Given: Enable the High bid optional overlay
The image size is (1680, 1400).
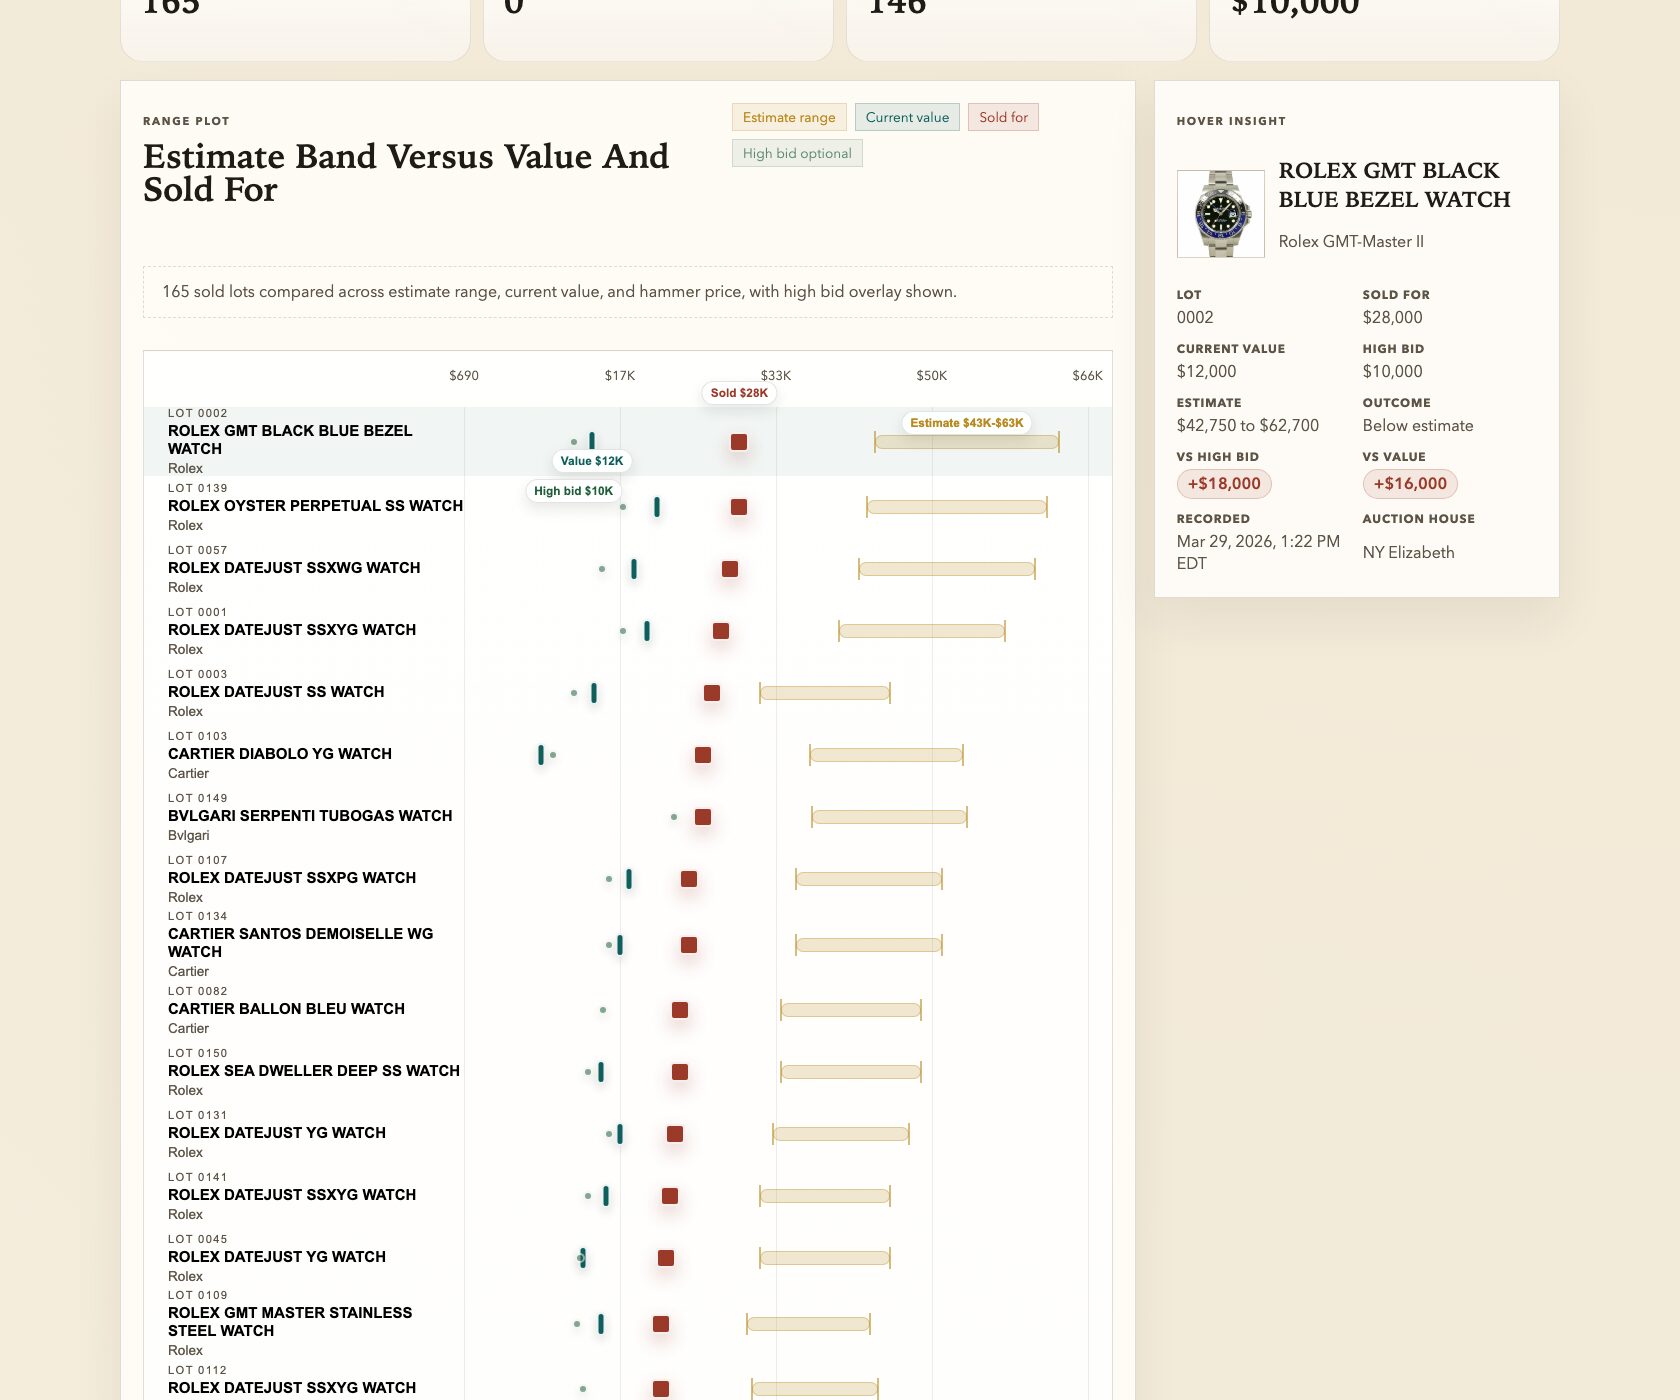Looking at the screenshot, I should pyautogui.click(x=797, y=153).
